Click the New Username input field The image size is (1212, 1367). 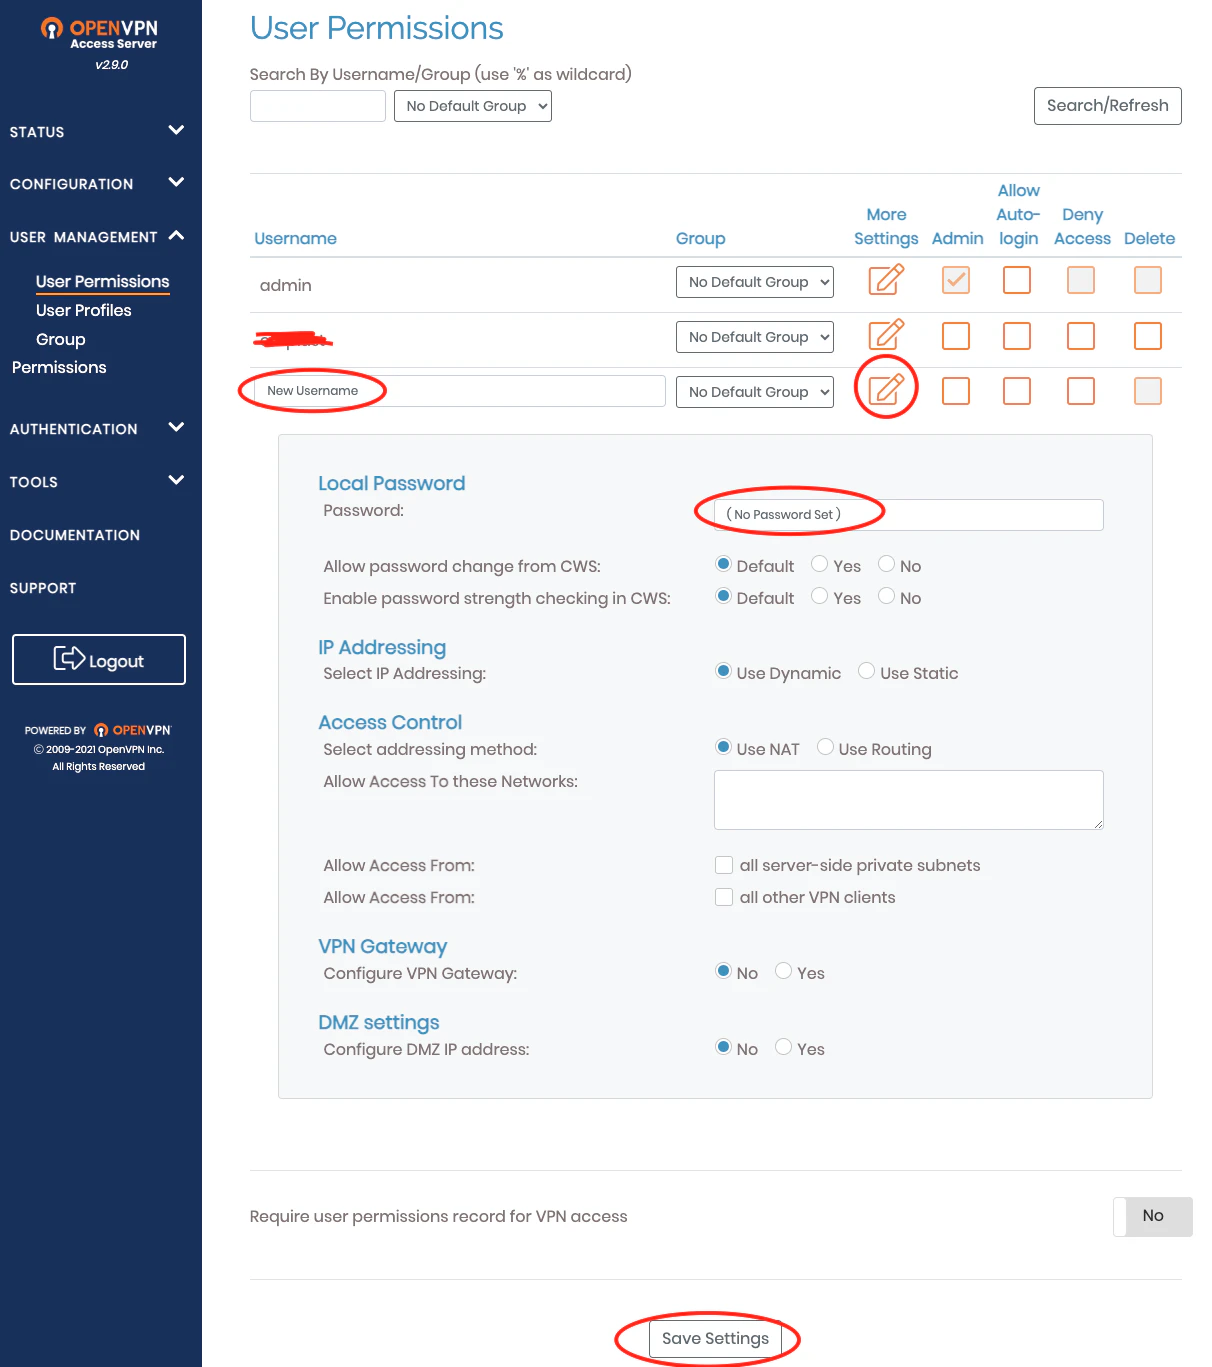pos(460,391)
